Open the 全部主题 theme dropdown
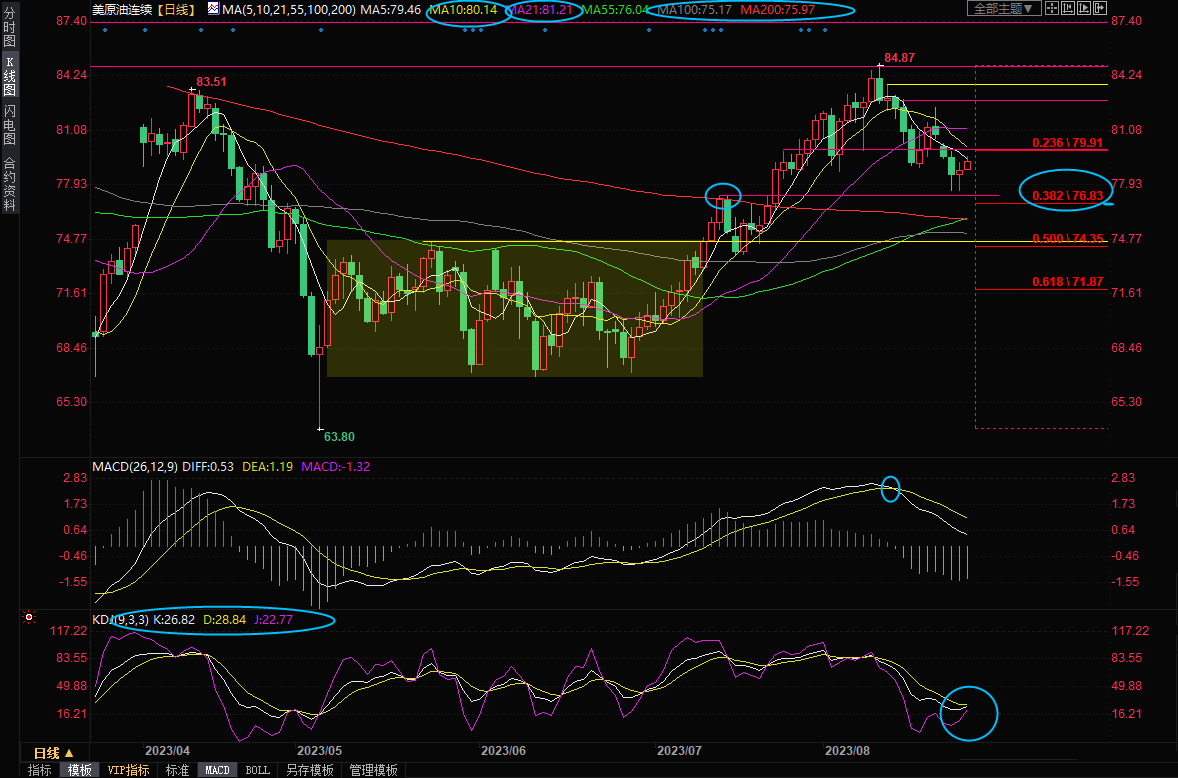Viewport: 1178px width, 778px height. click(1004, 8)
